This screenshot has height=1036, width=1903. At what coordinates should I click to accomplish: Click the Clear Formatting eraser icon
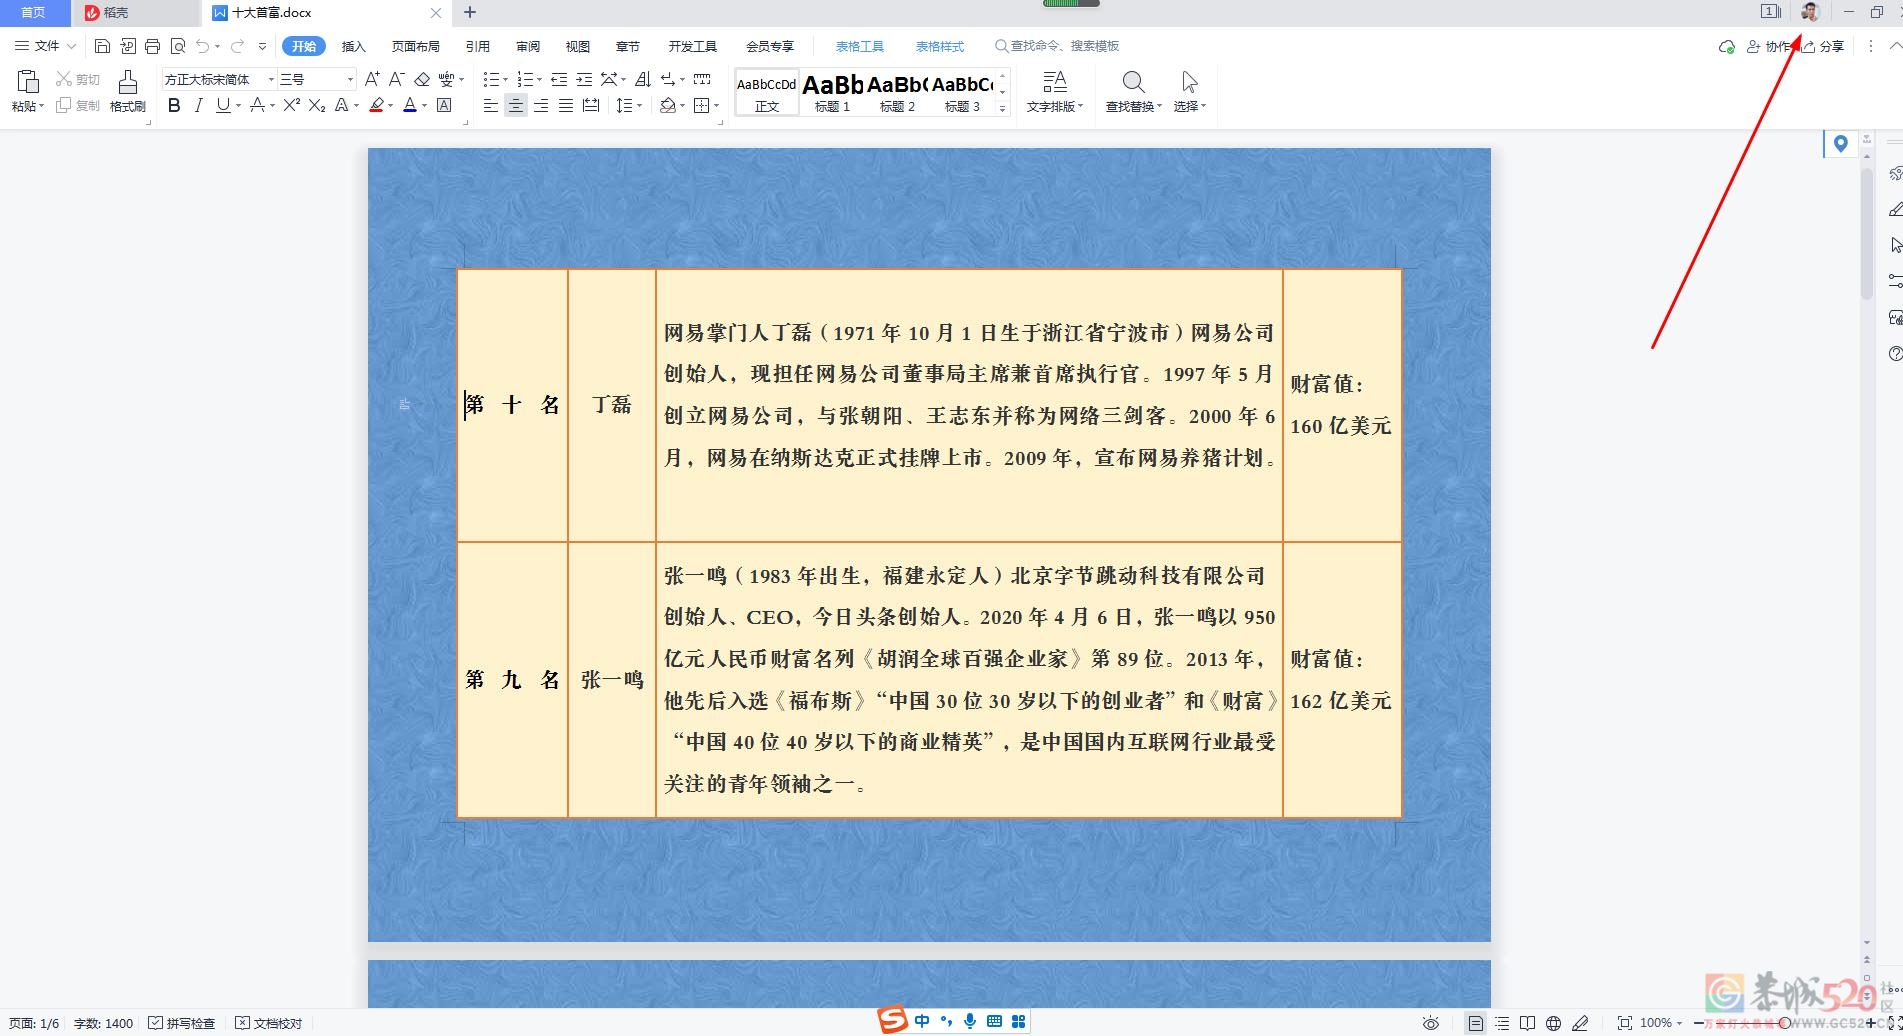click(422, 79)
